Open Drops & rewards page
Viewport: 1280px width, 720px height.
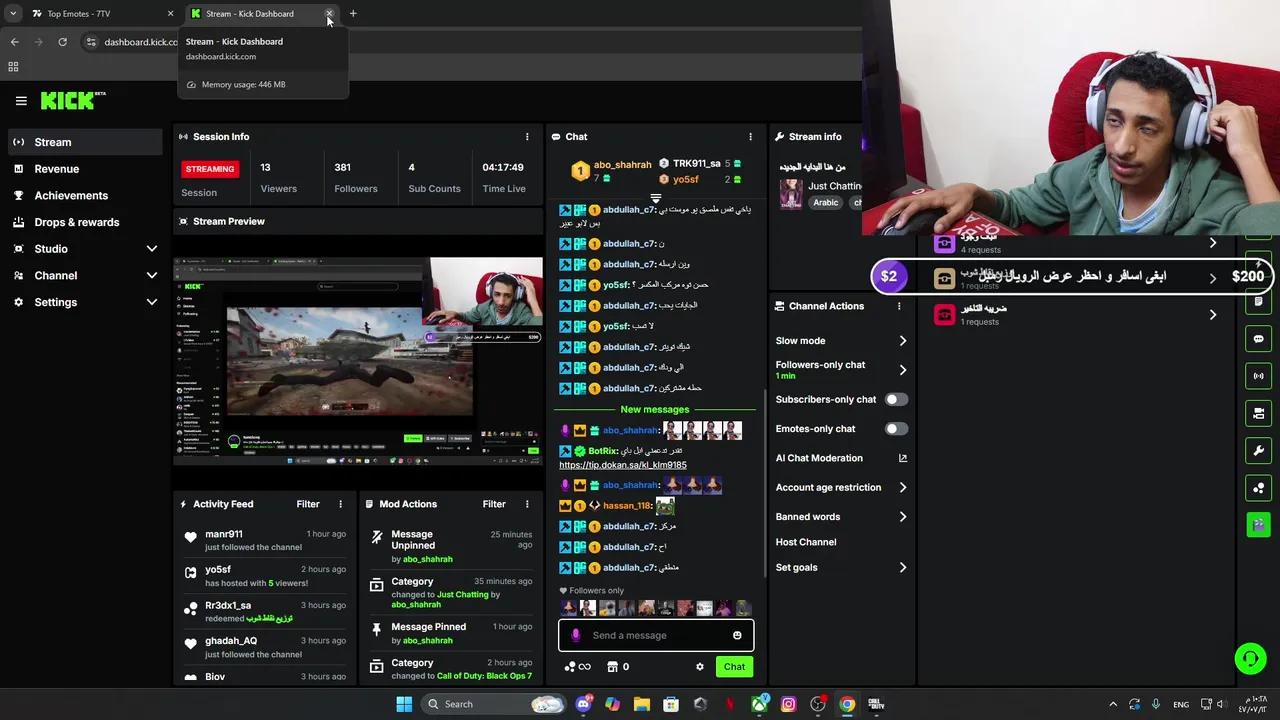[85, 222]
